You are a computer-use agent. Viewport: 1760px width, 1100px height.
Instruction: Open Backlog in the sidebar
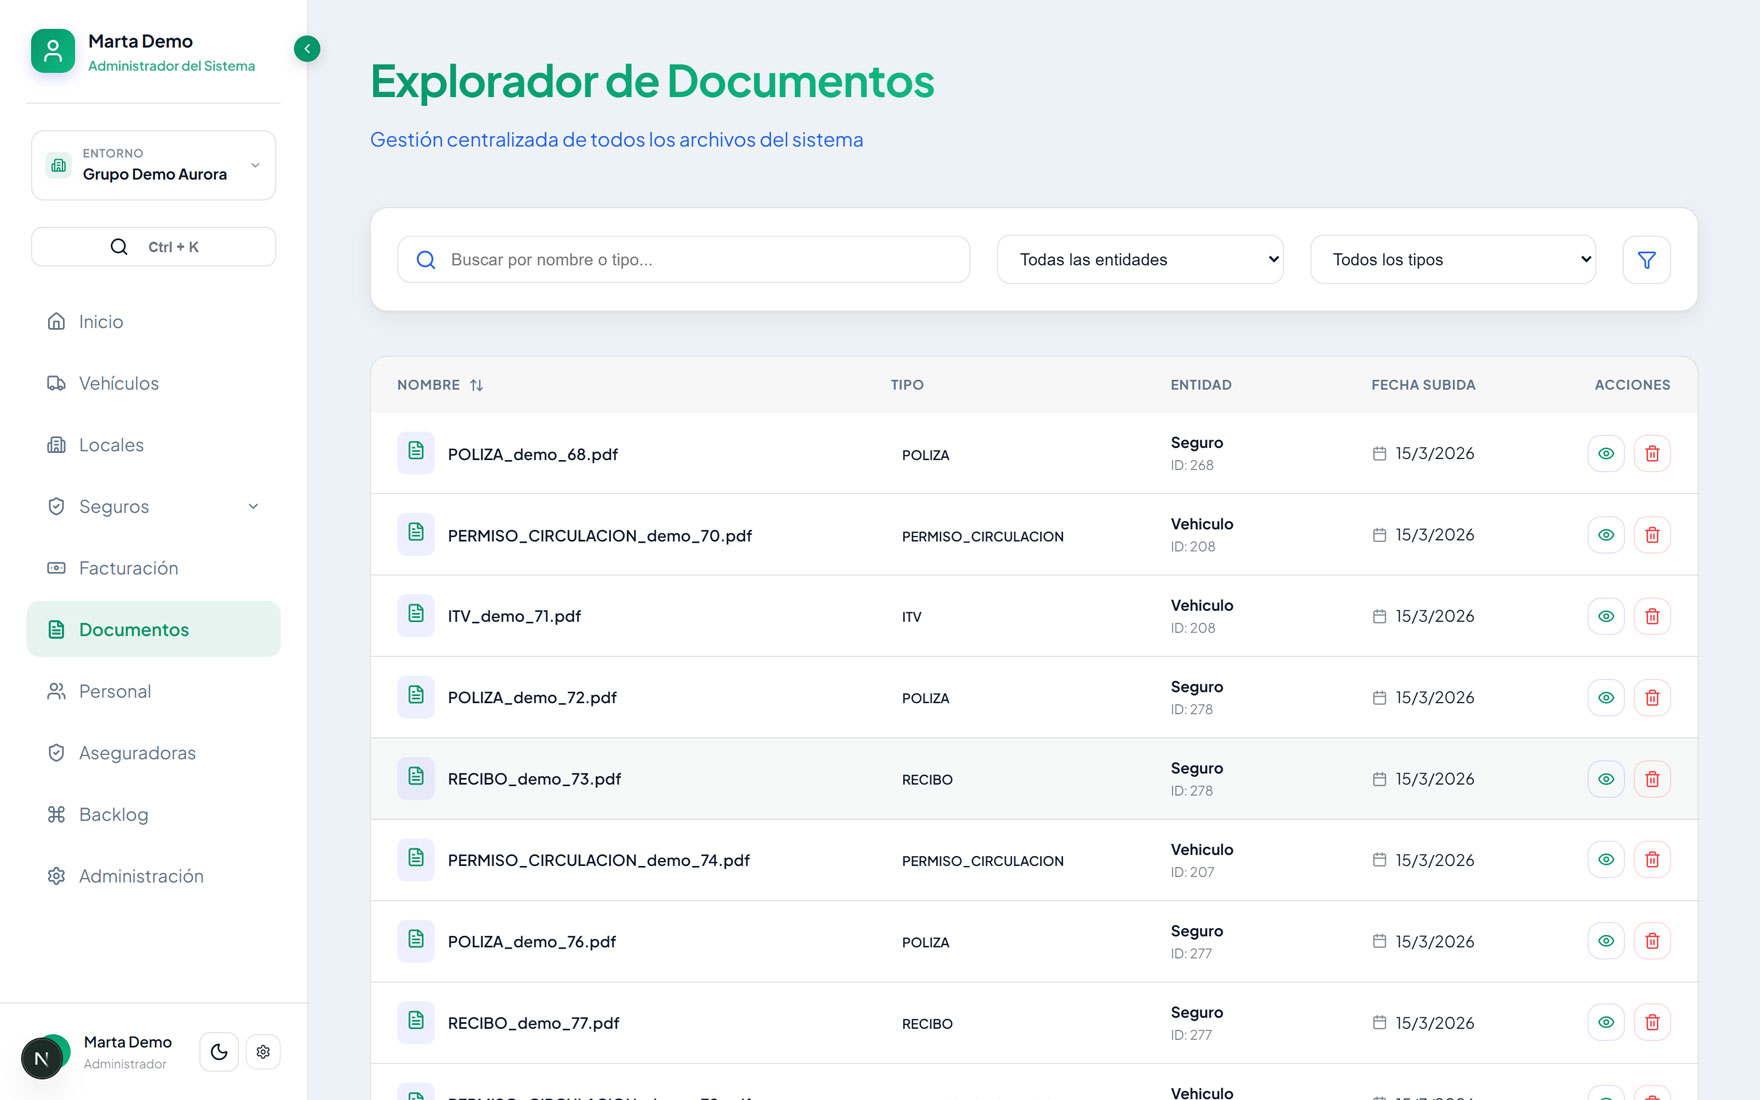pos(154,814)
